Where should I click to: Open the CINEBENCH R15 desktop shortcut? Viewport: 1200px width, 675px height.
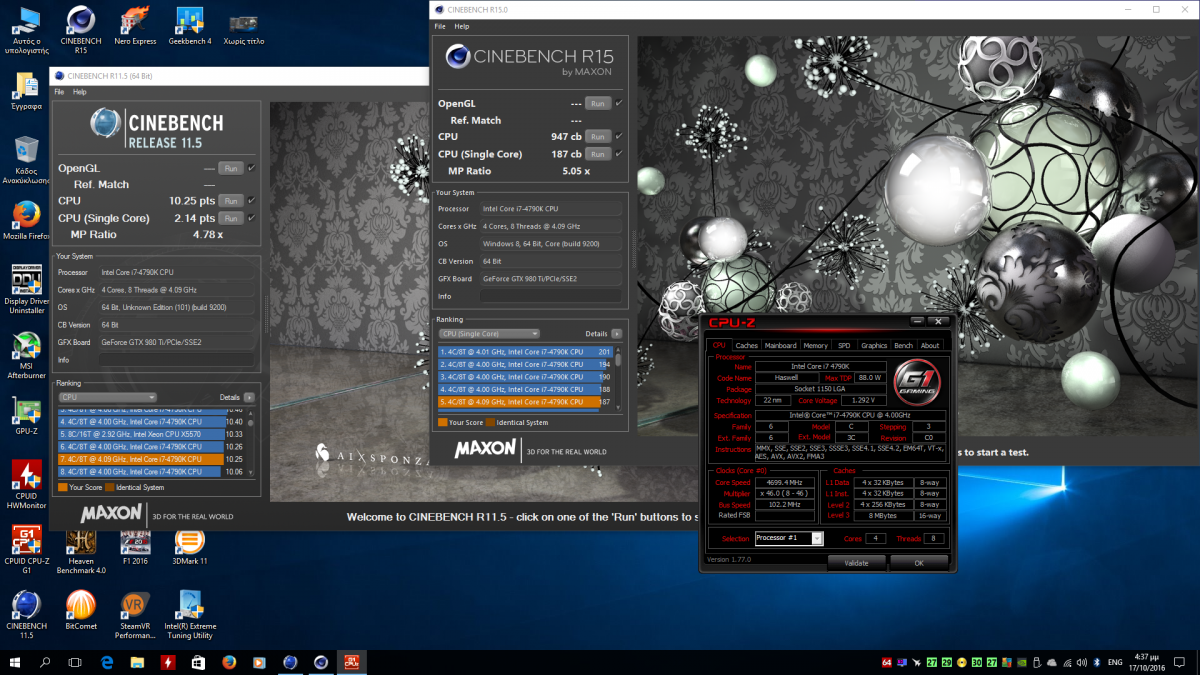click(80, 26)
